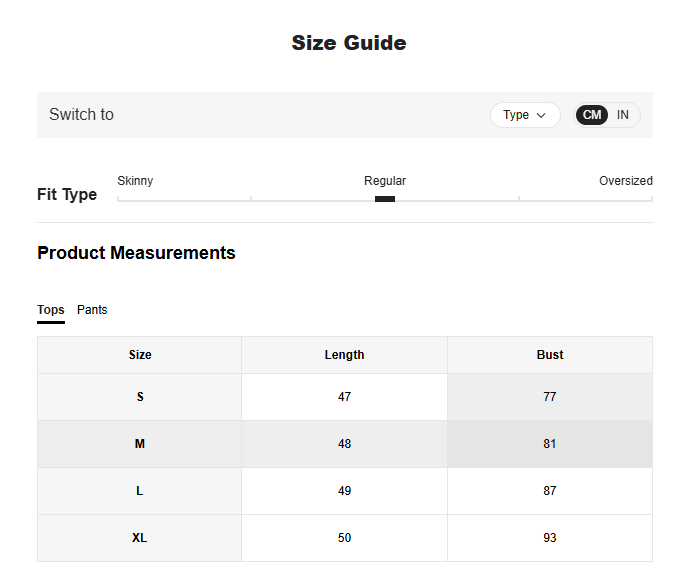Switch to the Pants tab
The width and height of the screenshot is (686, 574).
coord(92,310)
